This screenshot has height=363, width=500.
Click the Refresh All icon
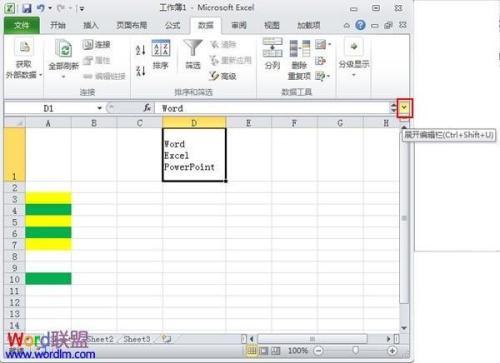pos(63,57)
